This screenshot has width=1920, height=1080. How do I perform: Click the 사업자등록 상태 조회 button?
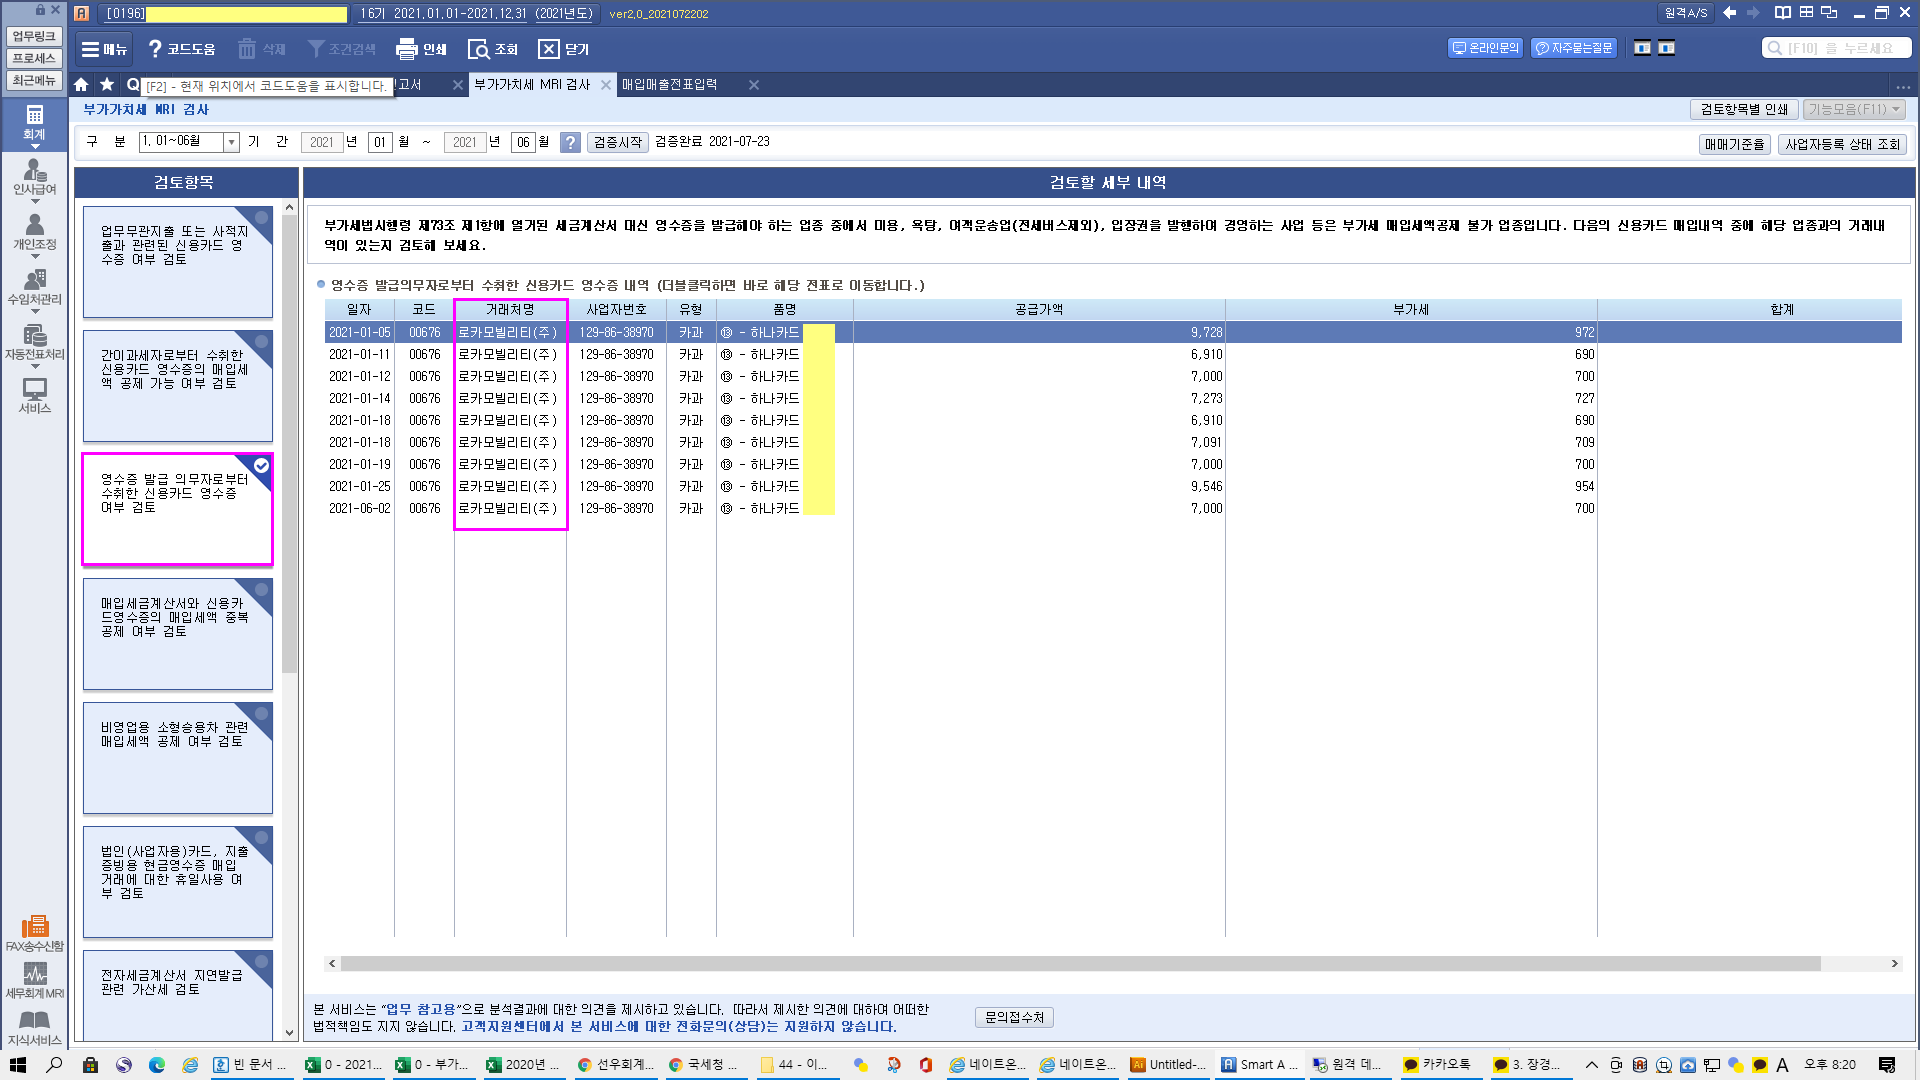tap(1842, 145)
